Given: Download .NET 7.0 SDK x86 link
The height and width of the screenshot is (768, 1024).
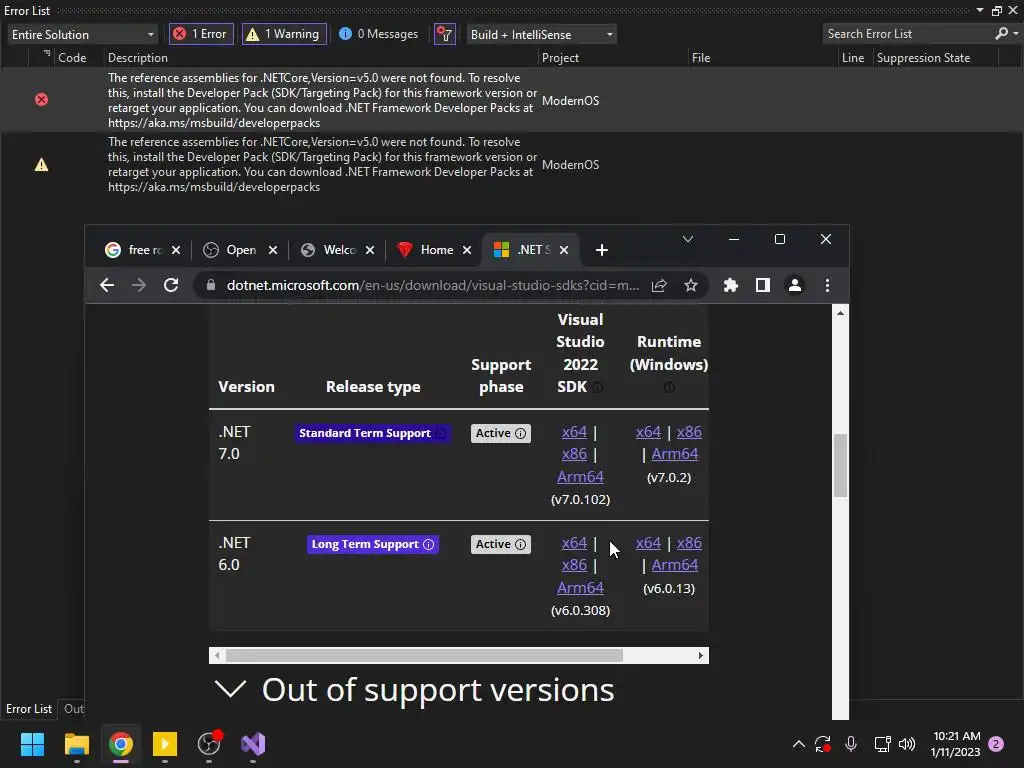Looking at the screenshot, I should (574, 454).
